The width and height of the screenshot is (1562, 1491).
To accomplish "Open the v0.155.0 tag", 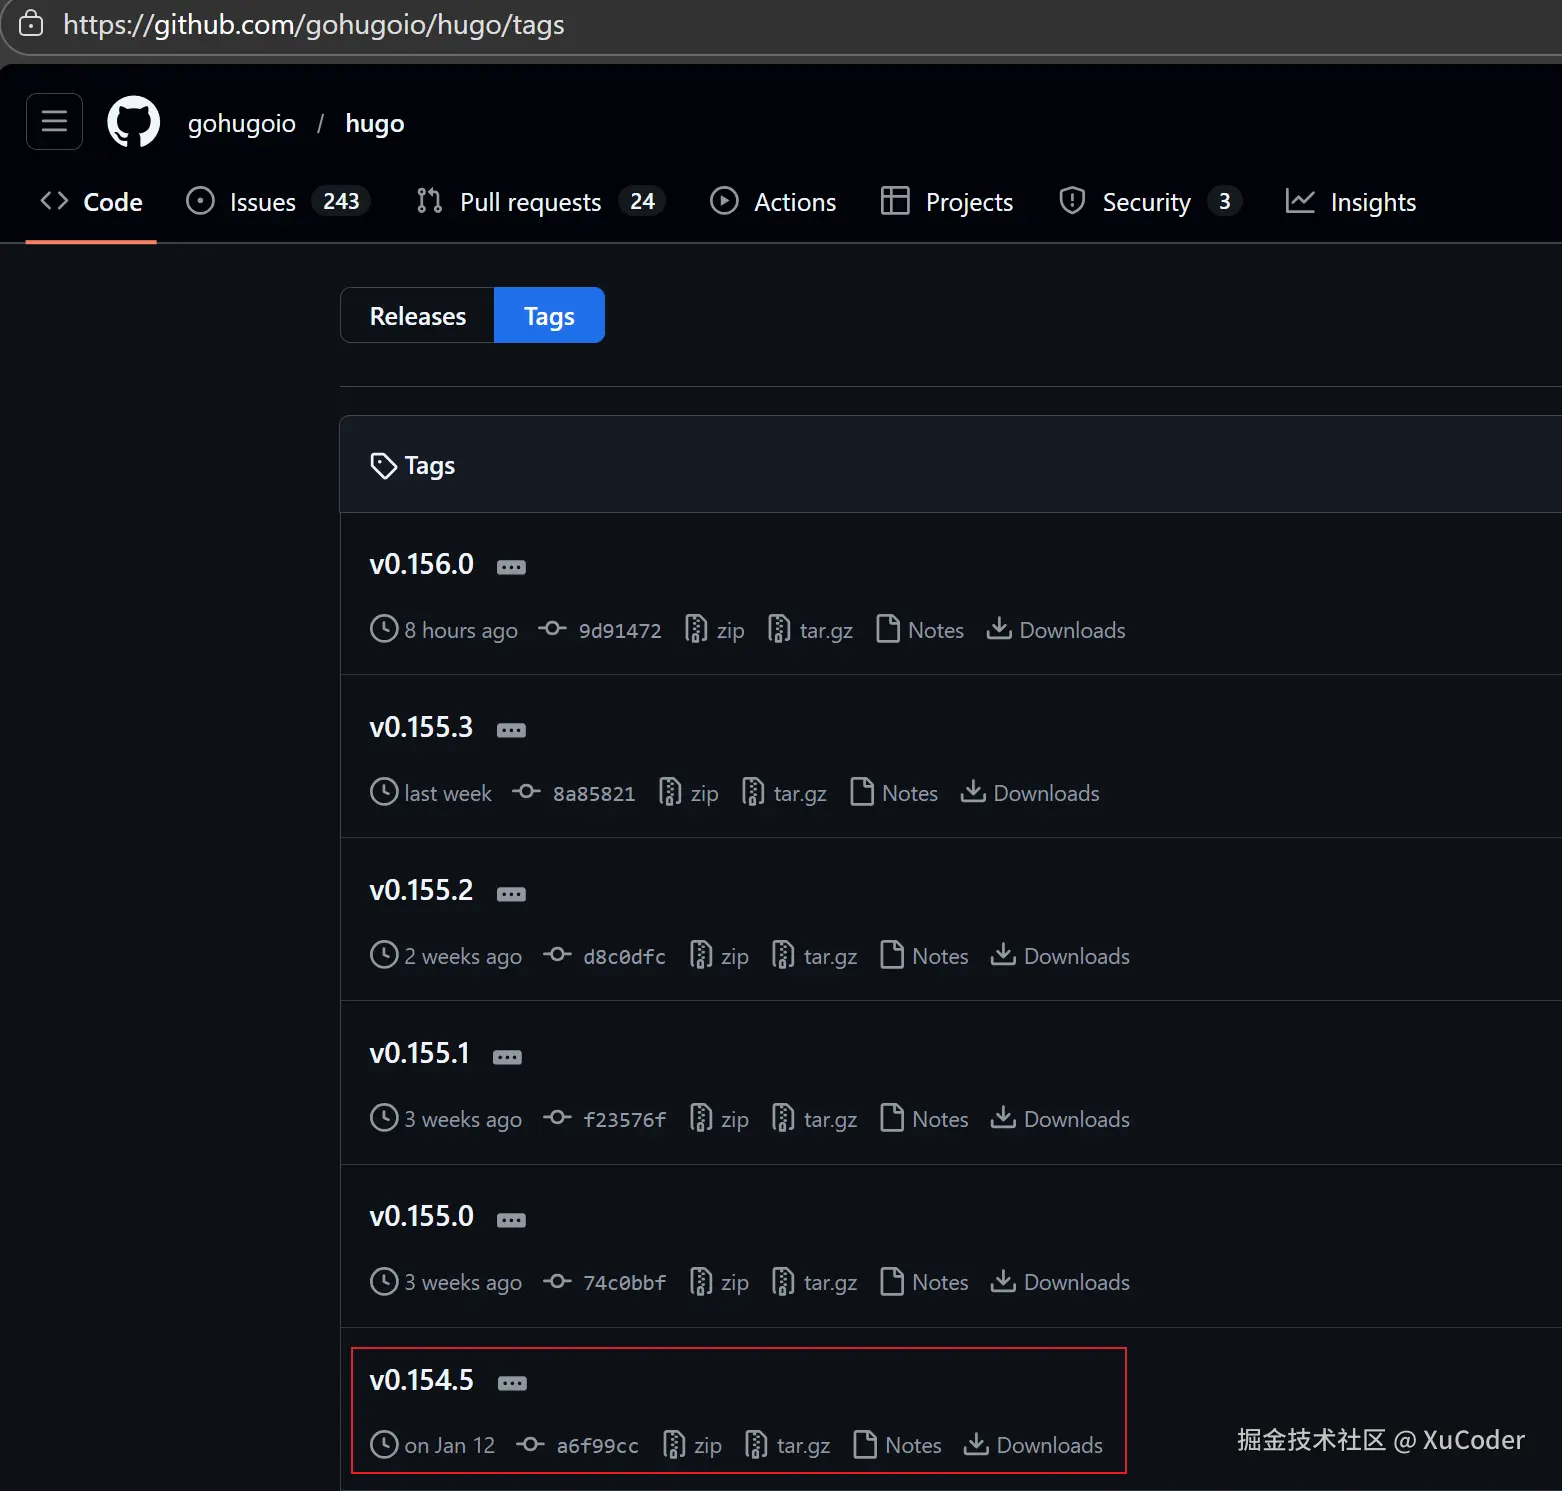I will (422, 1216).
